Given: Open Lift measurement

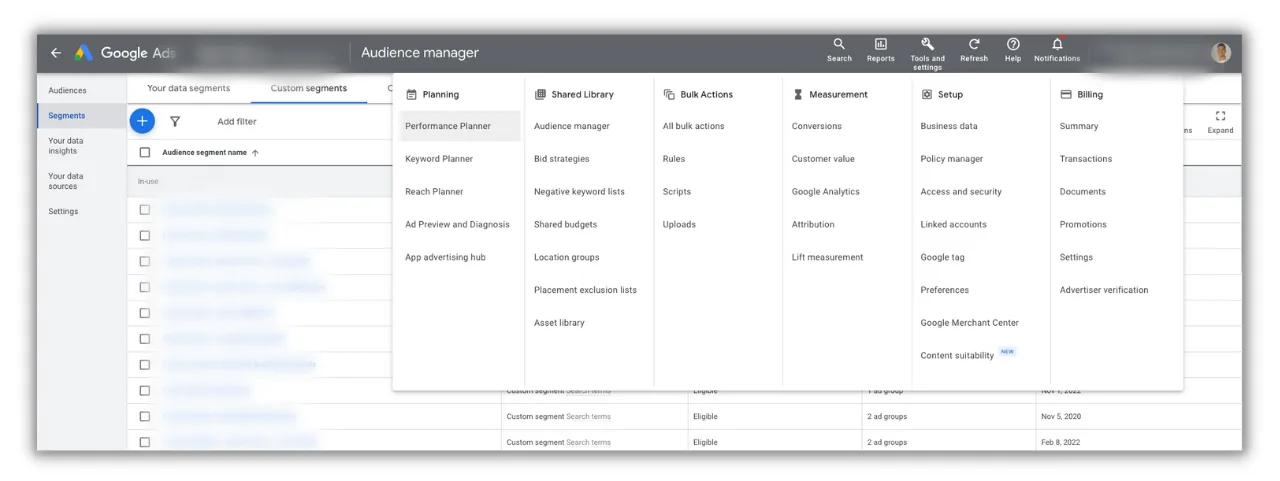Looking at the screenshot, I should coord(827,257).
